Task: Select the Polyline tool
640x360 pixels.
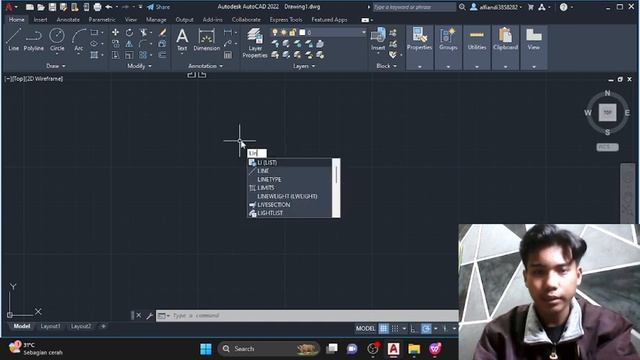Action: point(33,40)
